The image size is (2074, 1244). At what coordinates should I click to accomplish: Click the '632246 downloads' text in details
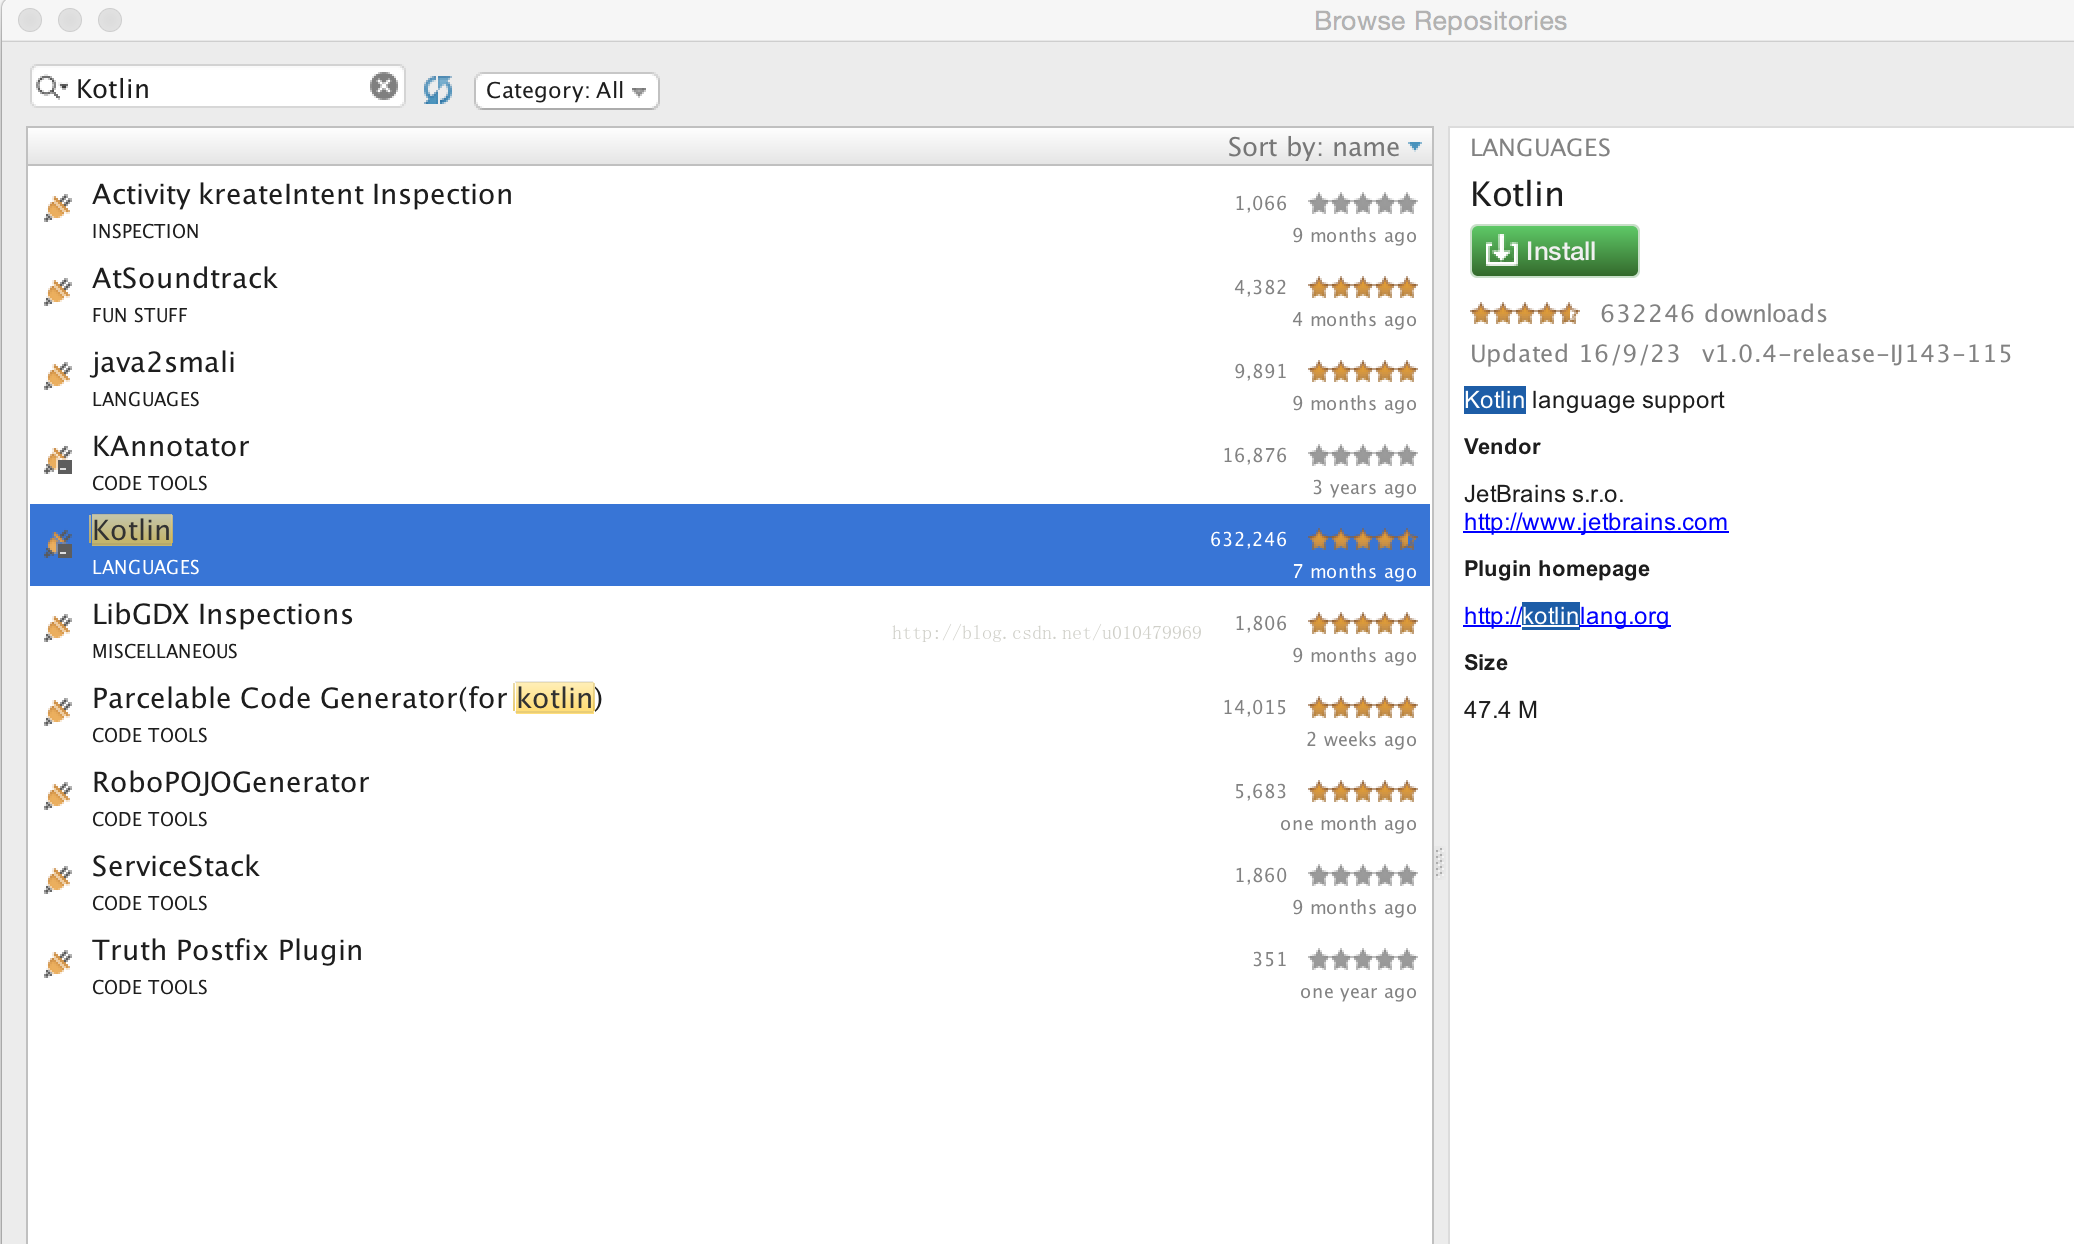1714,314
